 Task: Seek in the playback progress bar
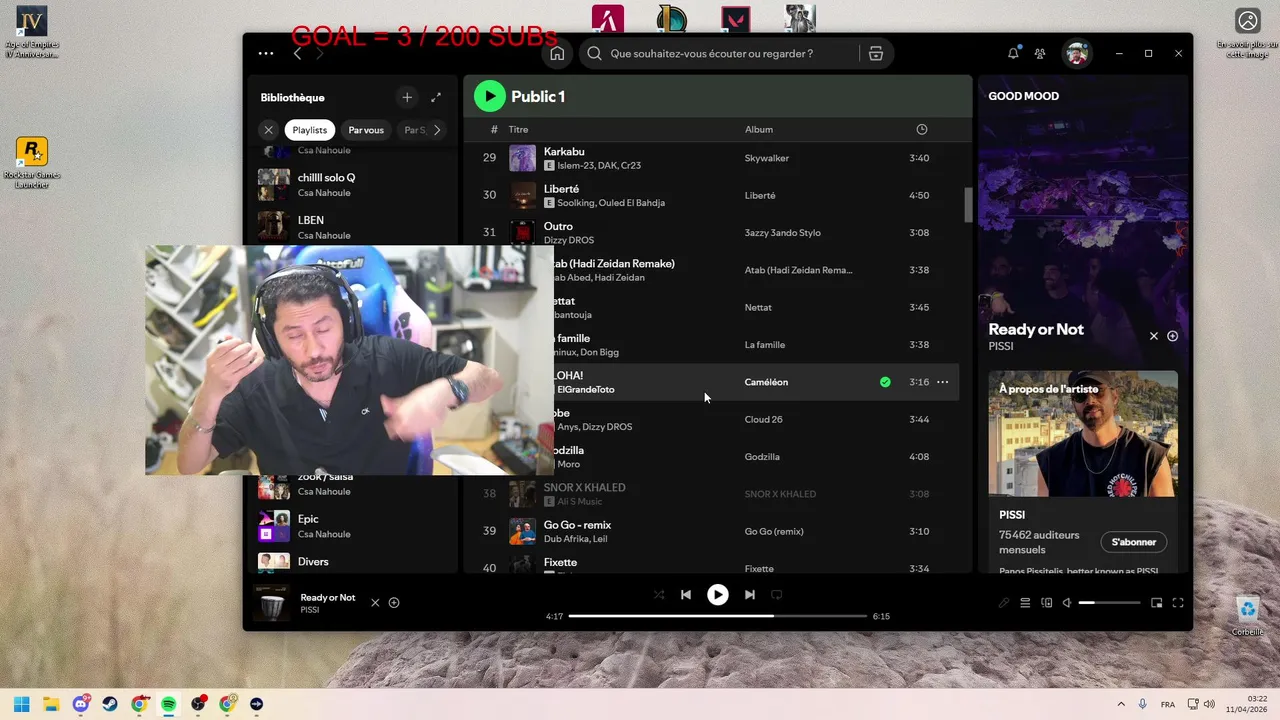[719, 616]
